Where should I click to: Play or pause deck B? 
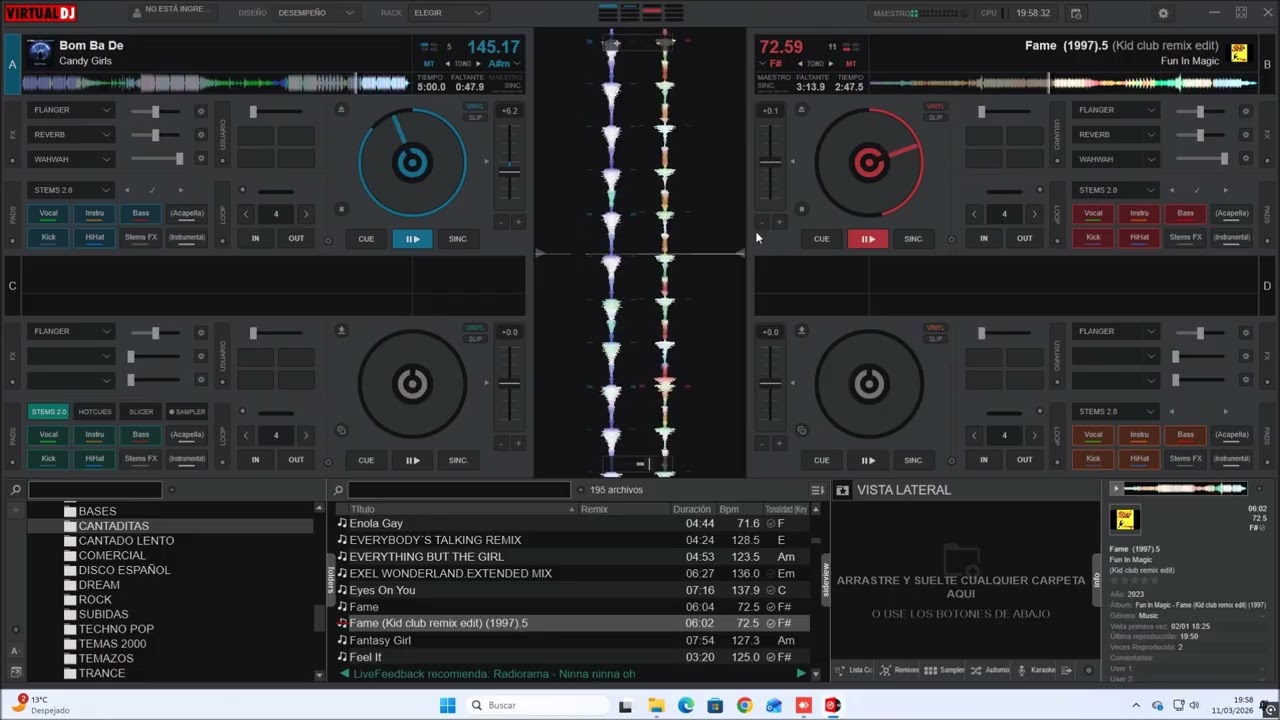pos(867,239)
